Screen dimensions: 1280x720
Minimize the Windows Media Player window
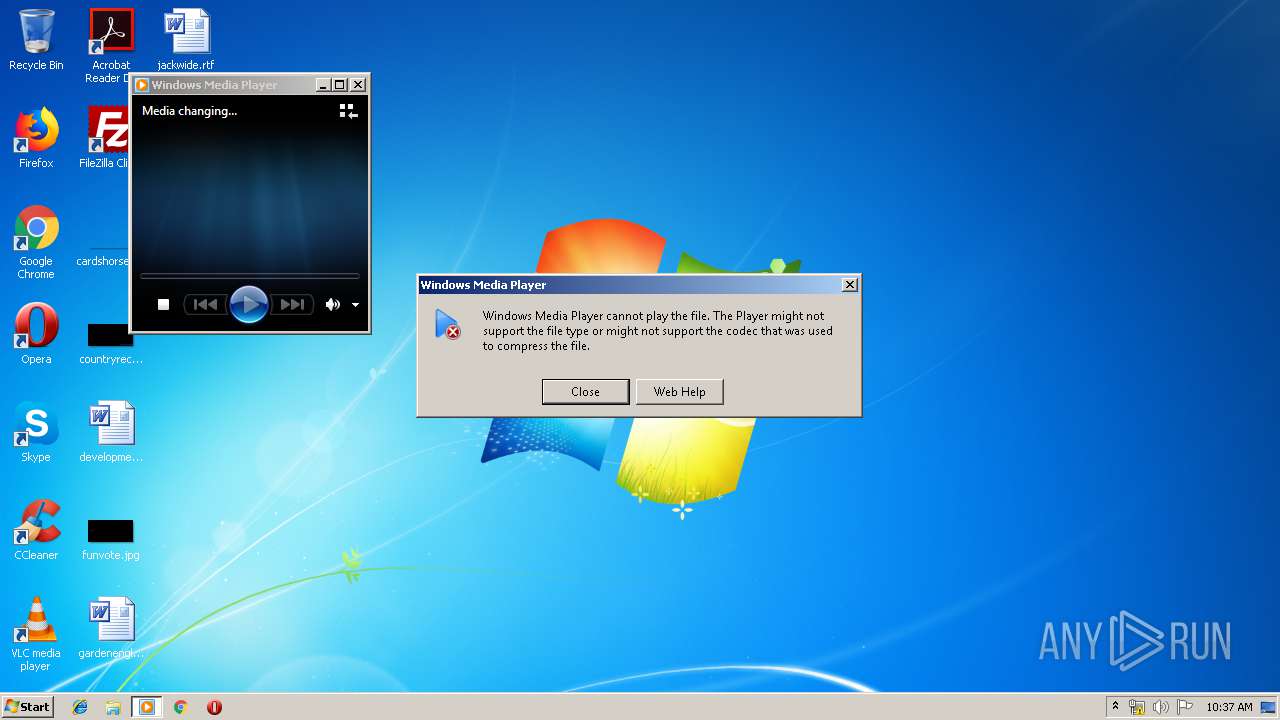click(323, 85)
